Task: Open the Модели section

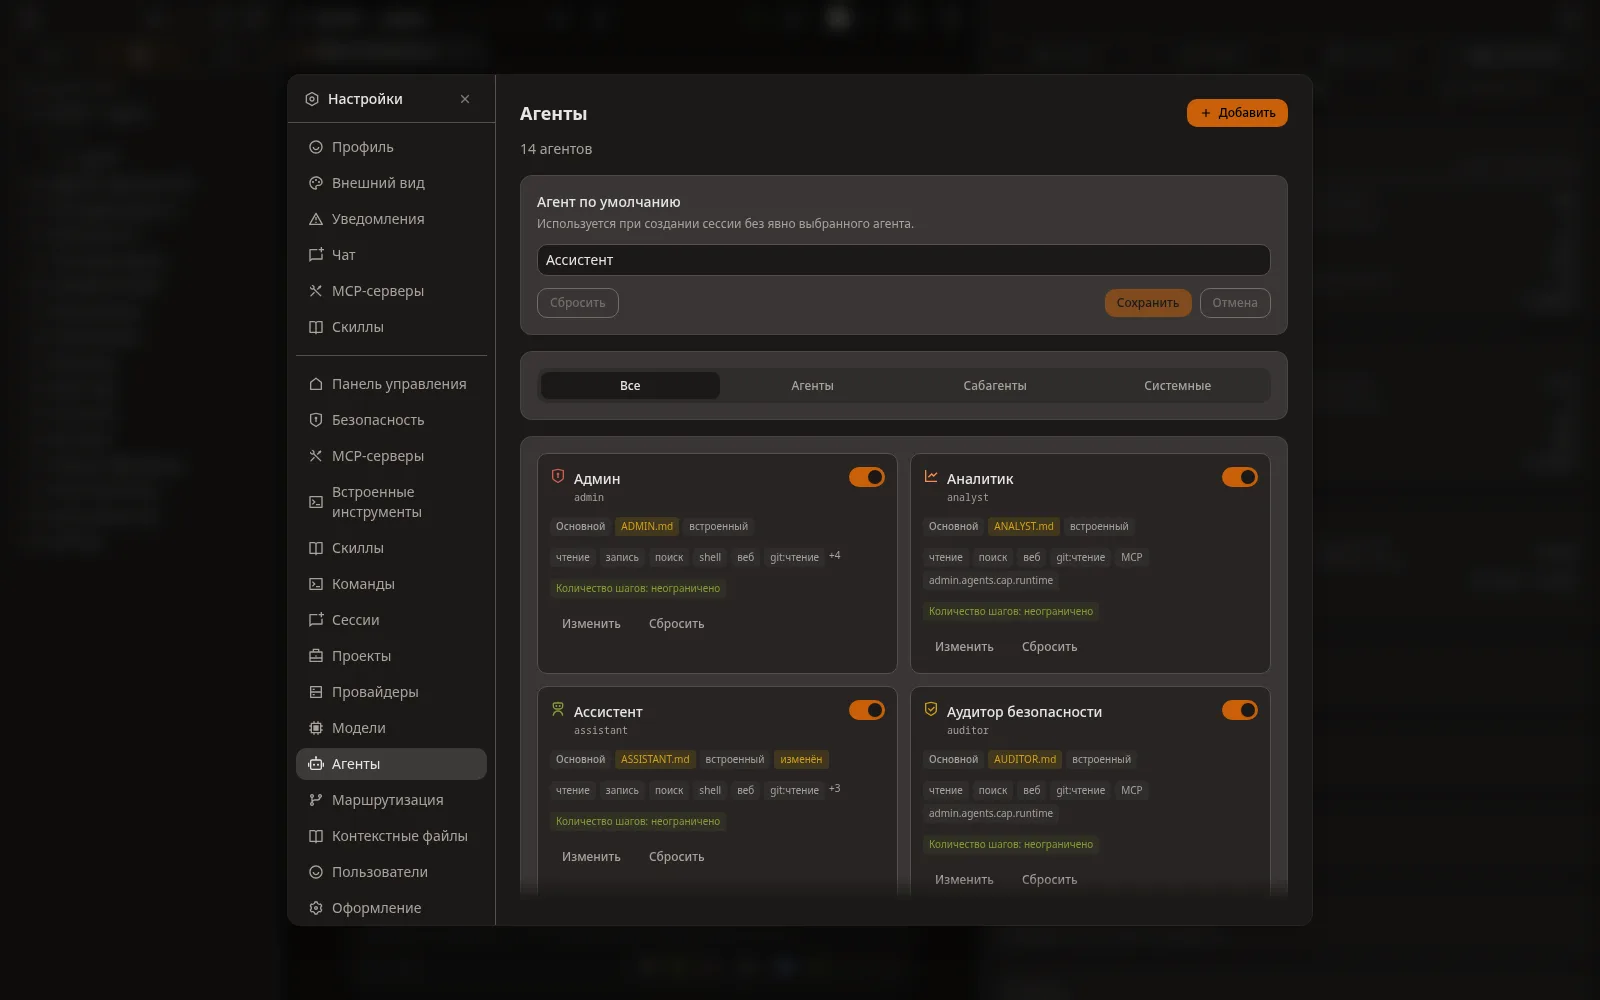Action: pyautogui.click(x=391, y=728)
